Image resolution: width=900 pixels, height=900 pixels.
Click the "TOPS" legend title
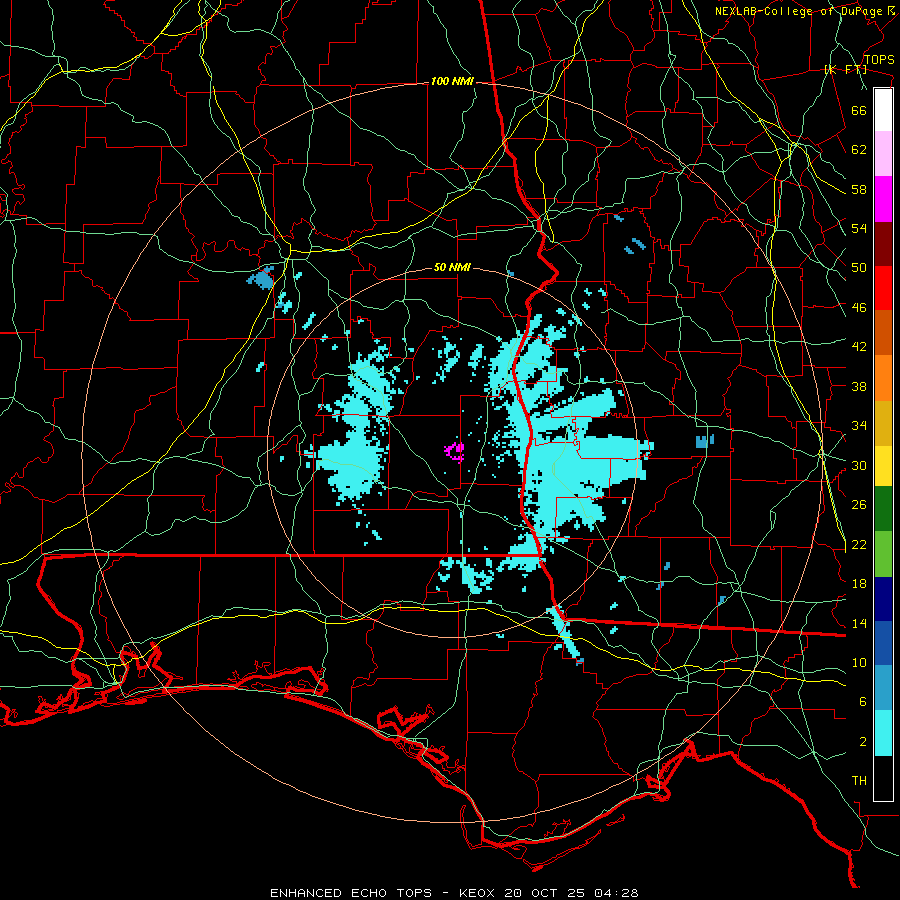[879, 60]
